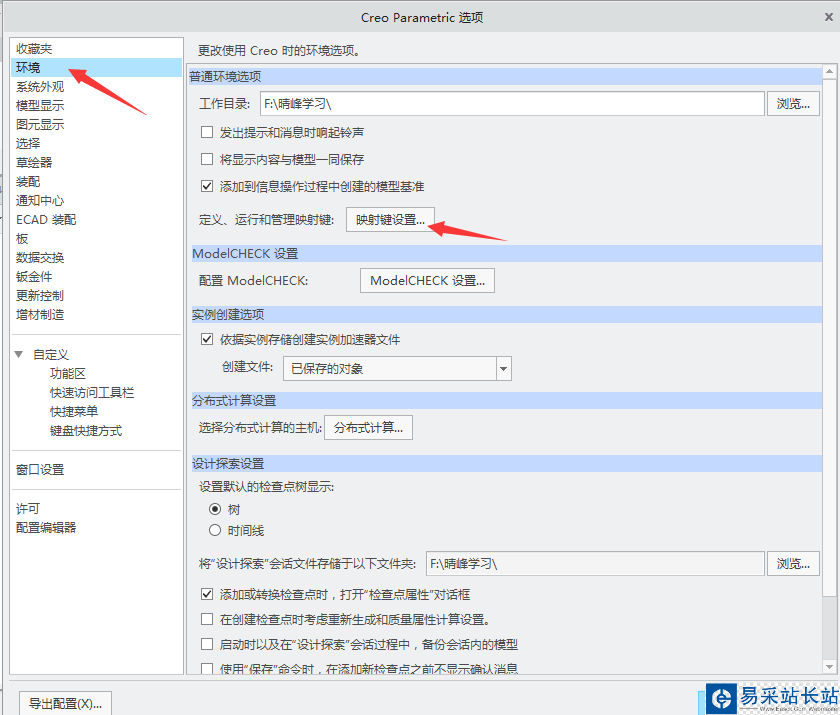Click 导出配置(X) button
The image size is (840, 715).
pos(65,703)
